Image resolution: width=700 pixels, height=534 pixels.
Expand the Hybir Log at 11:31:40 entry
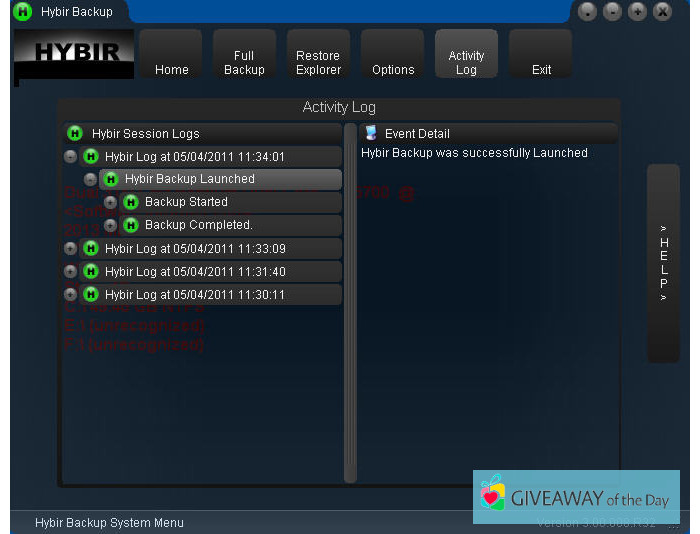[70, 272]
